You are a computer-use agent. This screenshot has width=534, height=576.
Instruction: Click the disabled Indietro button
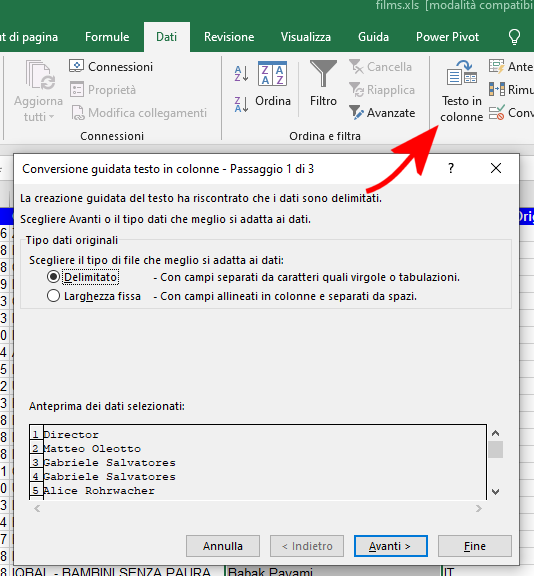(x=307, y=546)
